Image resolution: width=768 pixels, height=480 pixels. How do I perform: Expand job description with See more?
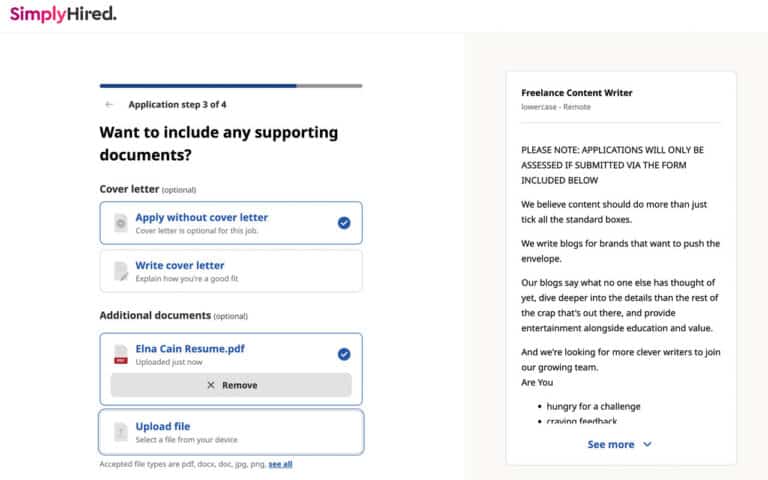(610, 444)
